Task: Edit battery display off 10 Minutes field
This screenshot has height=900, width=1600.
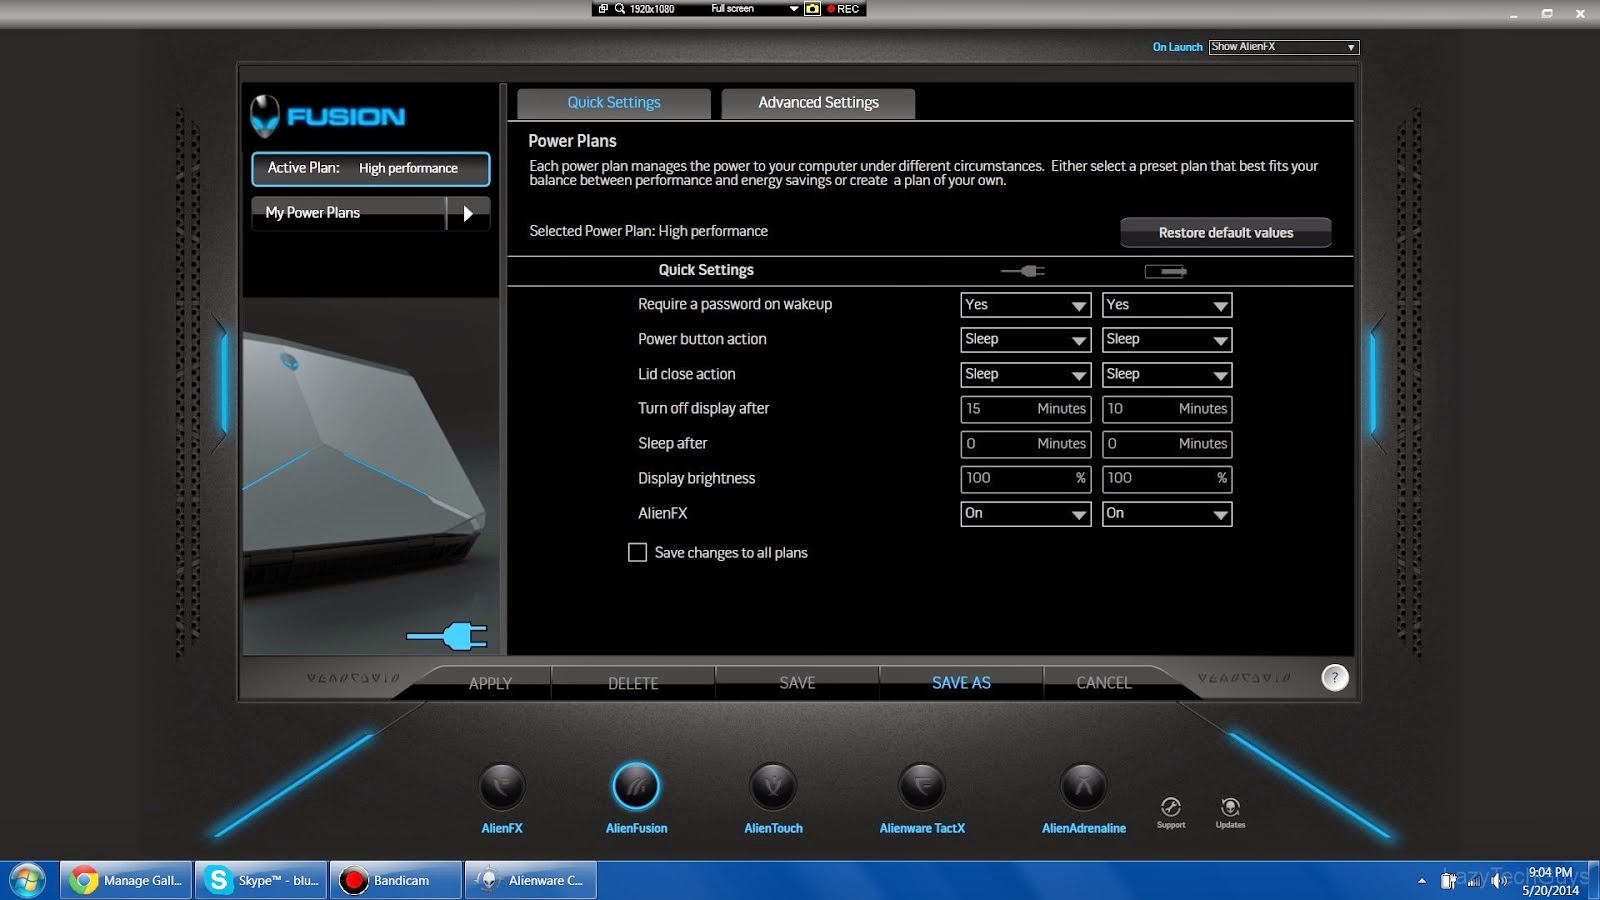Action: [1167, 409]
